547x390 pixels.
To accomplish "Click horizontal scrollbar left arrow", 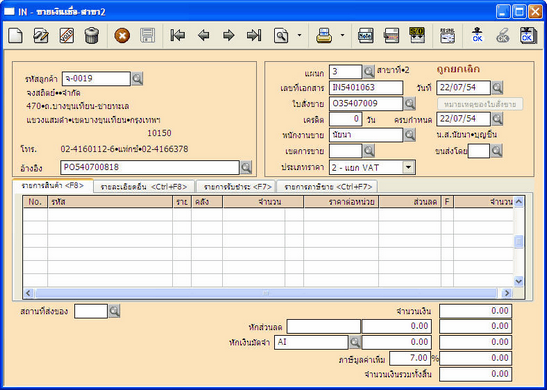I will [29, 293].
